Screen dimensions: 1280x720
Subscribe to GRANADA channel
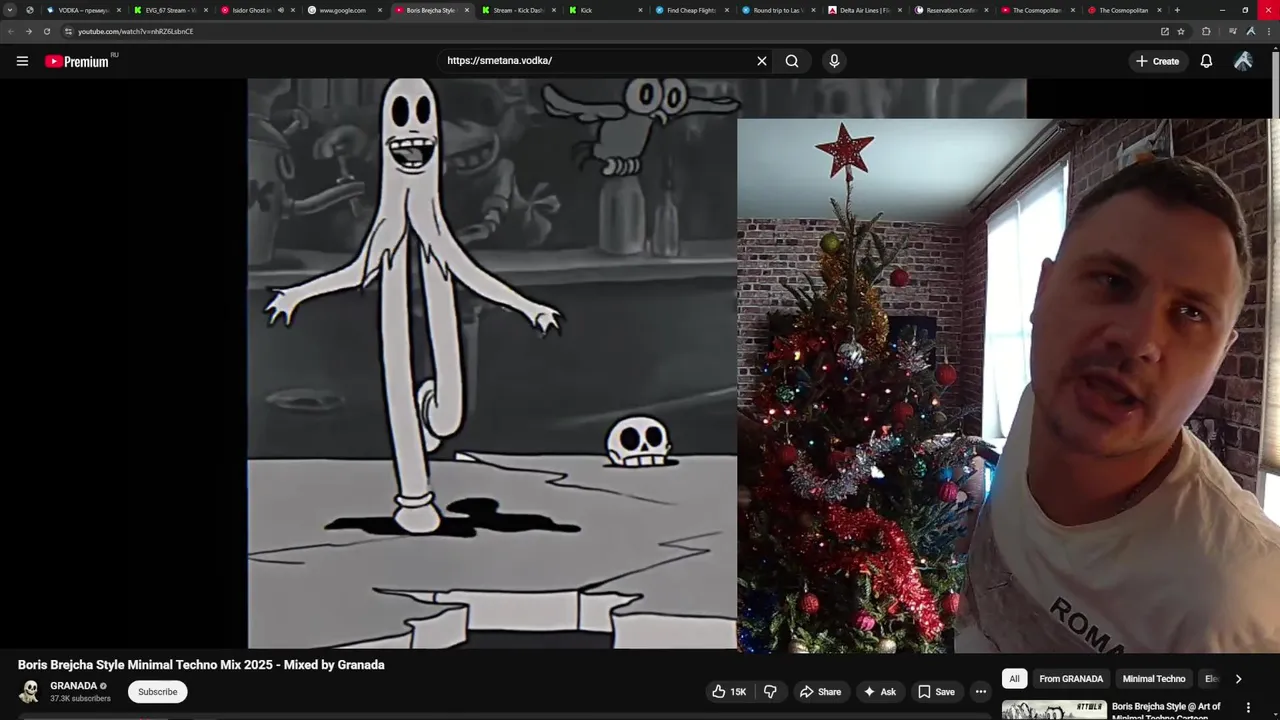[x=158, y=692]
